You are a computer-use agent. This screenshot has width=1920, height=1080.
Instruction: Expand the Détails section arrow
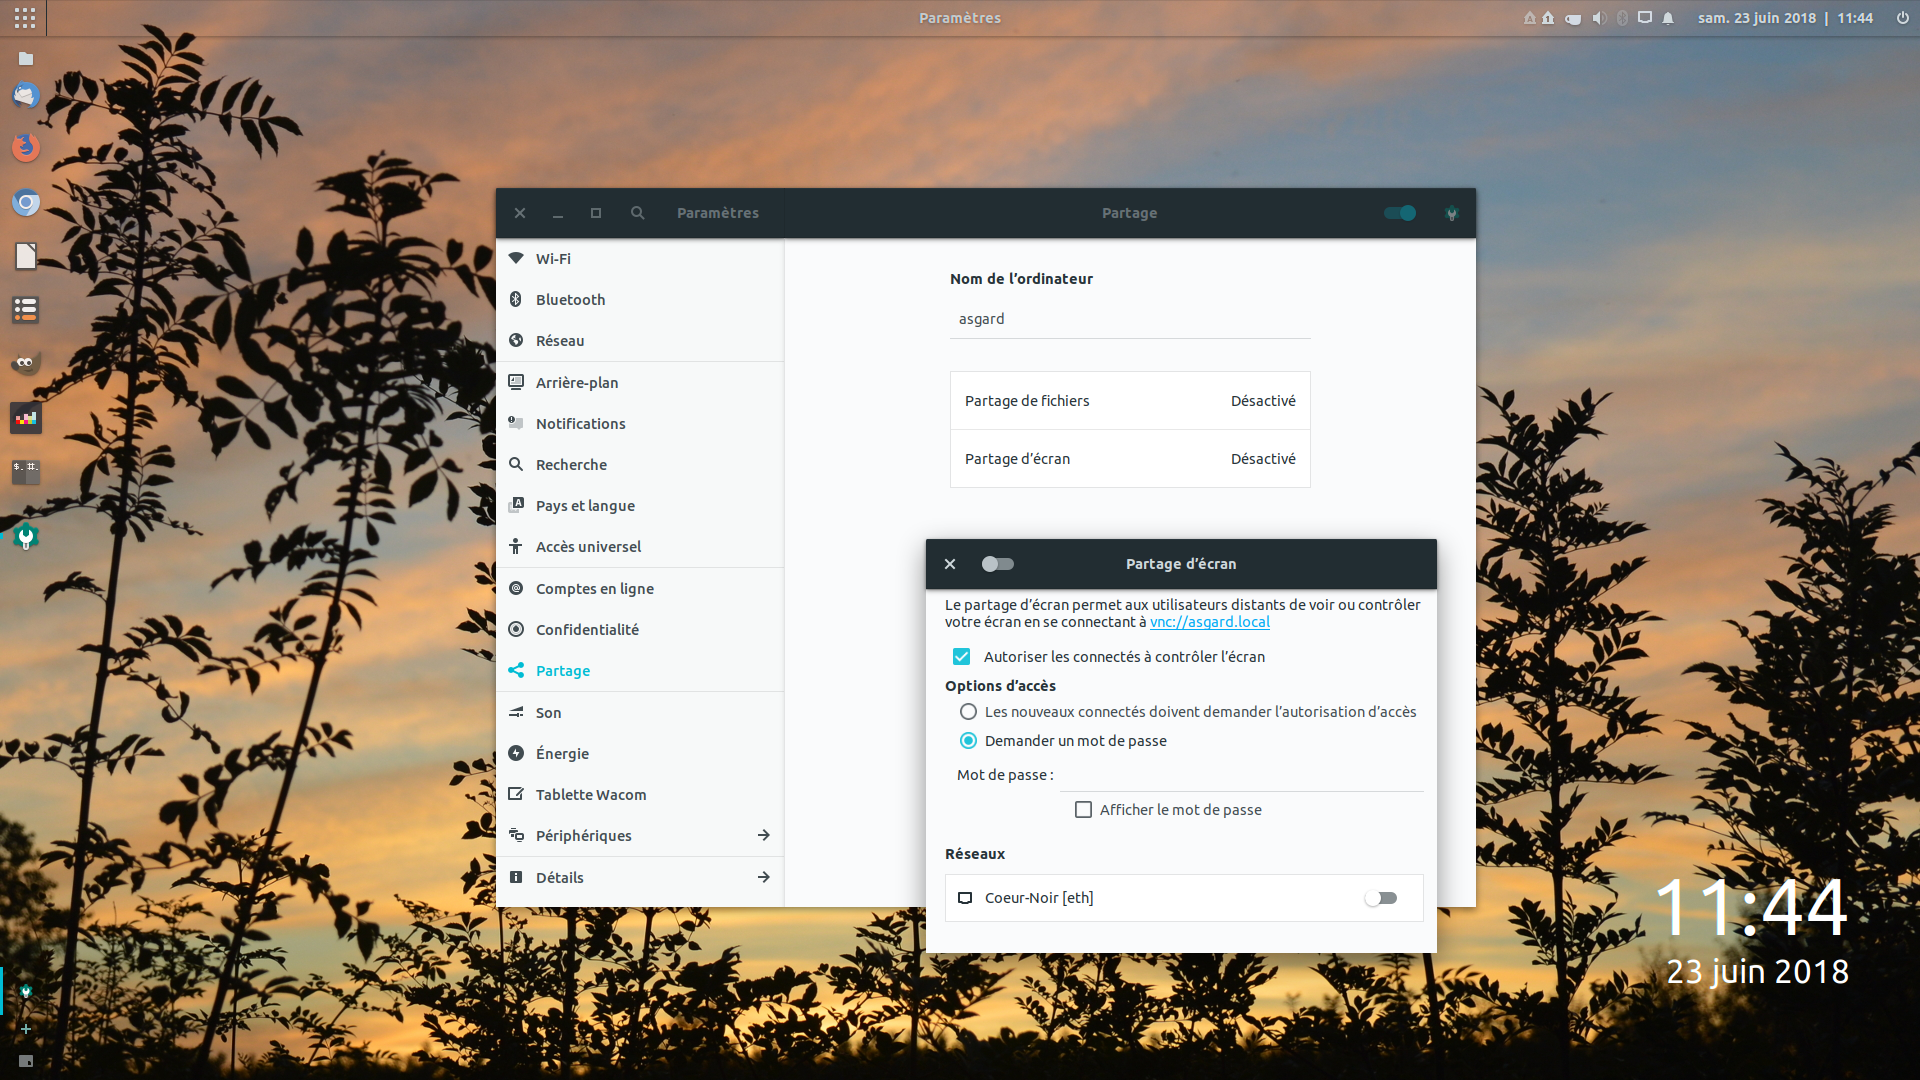(x=763, y=877)
